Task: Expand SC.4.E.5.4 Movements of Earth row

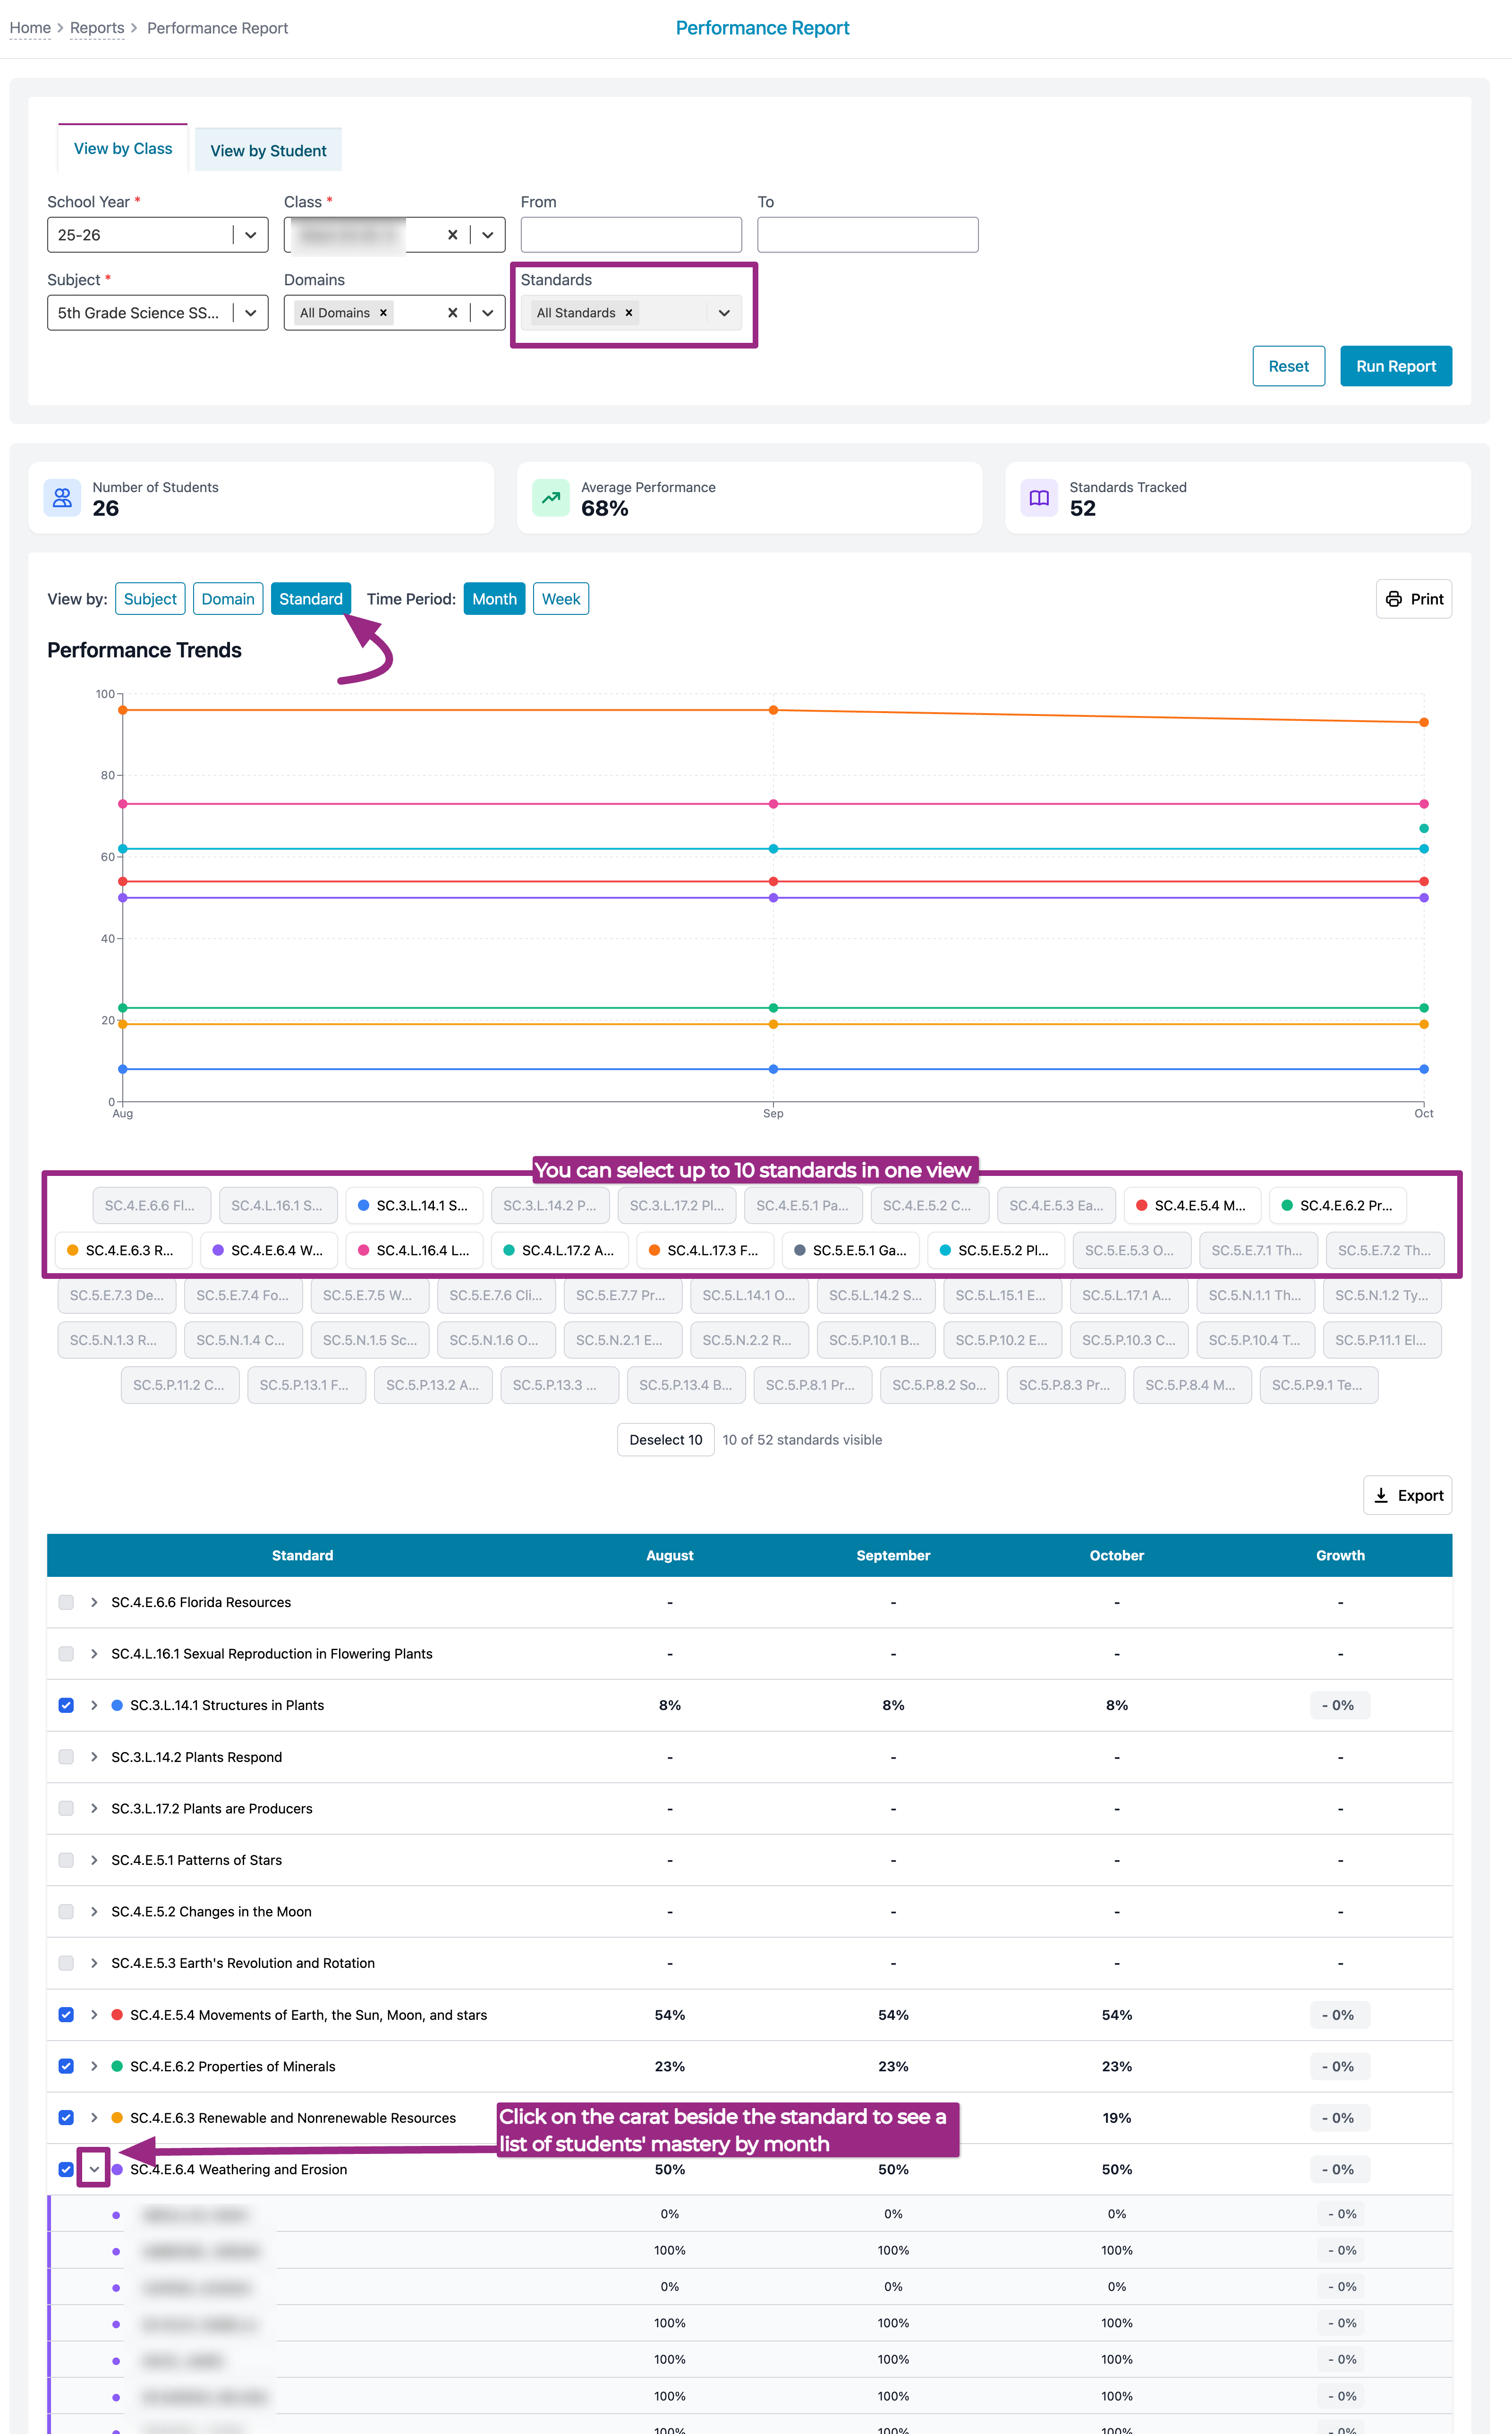Action: 94,2015
